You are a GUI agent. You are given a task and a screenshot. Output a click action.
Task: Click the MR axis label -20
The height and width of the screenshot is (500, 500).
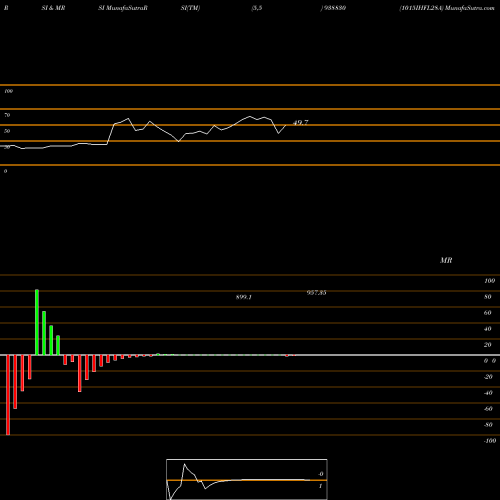click(488, 377)
